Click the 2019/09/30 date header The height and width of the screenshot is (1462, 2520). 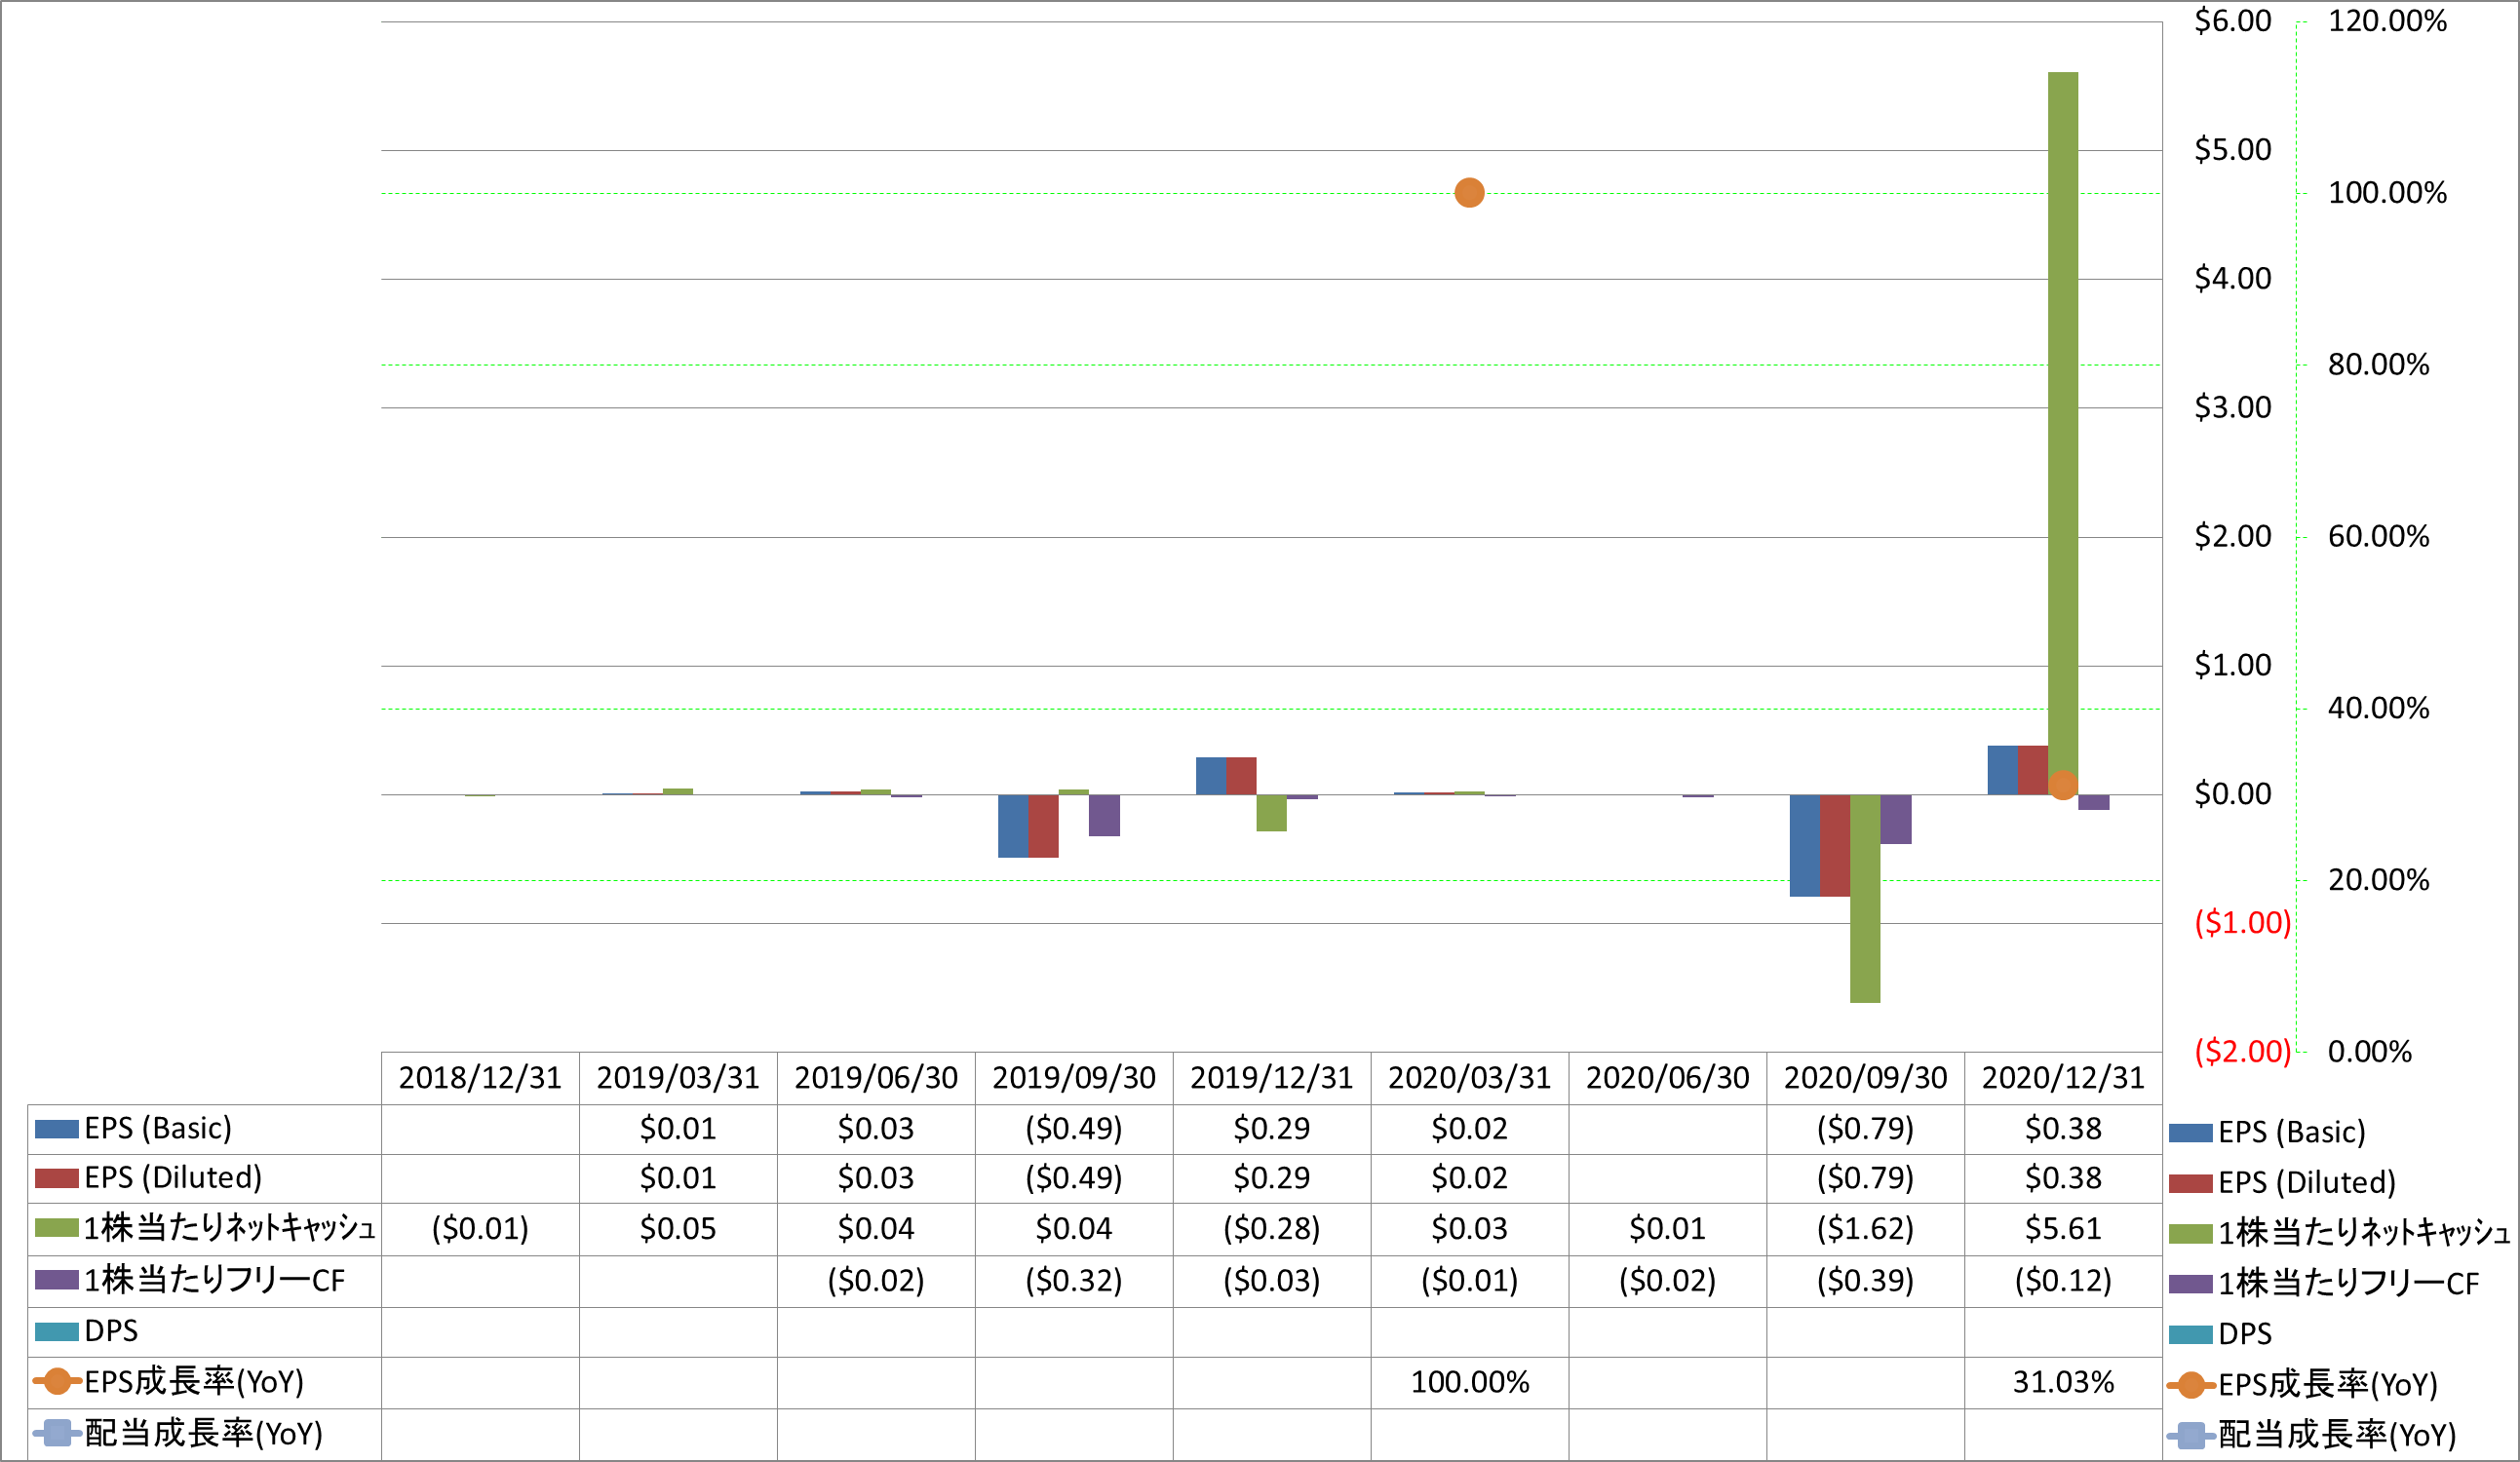click(x=1074, y=1078)
